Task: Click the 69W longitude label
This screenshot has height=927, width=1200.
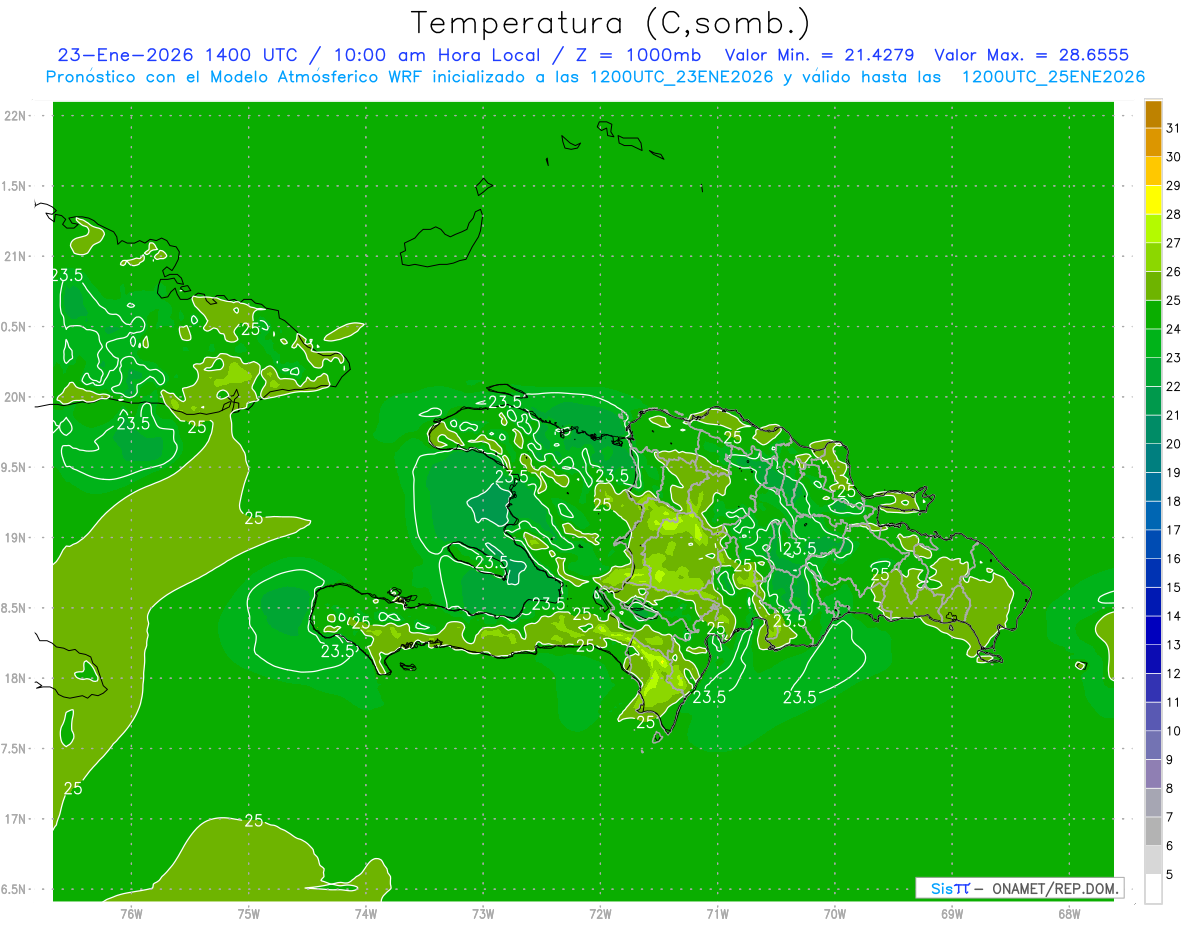Action: 951,913
